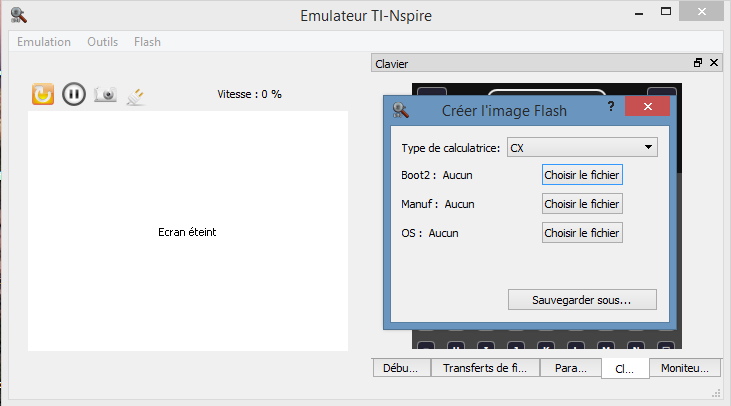Click the OS : Aucun label

pos(430,233)
